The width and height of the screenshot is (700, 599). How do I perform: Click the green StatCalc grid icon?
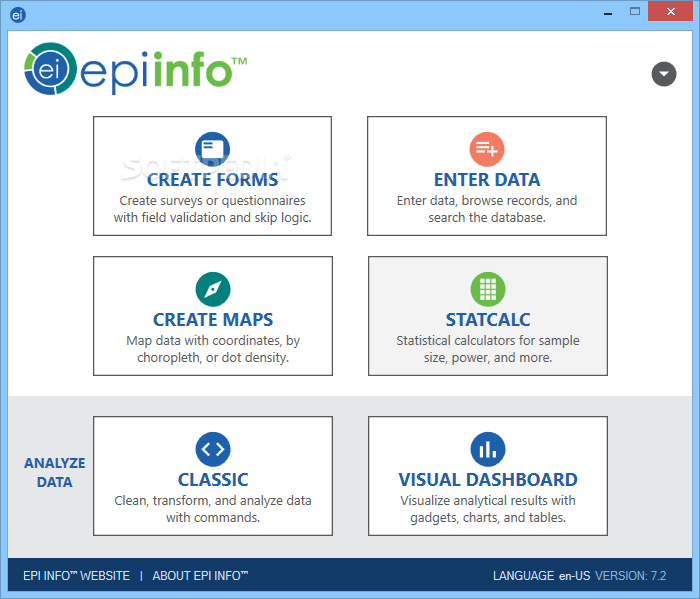(x=488, y=289)
